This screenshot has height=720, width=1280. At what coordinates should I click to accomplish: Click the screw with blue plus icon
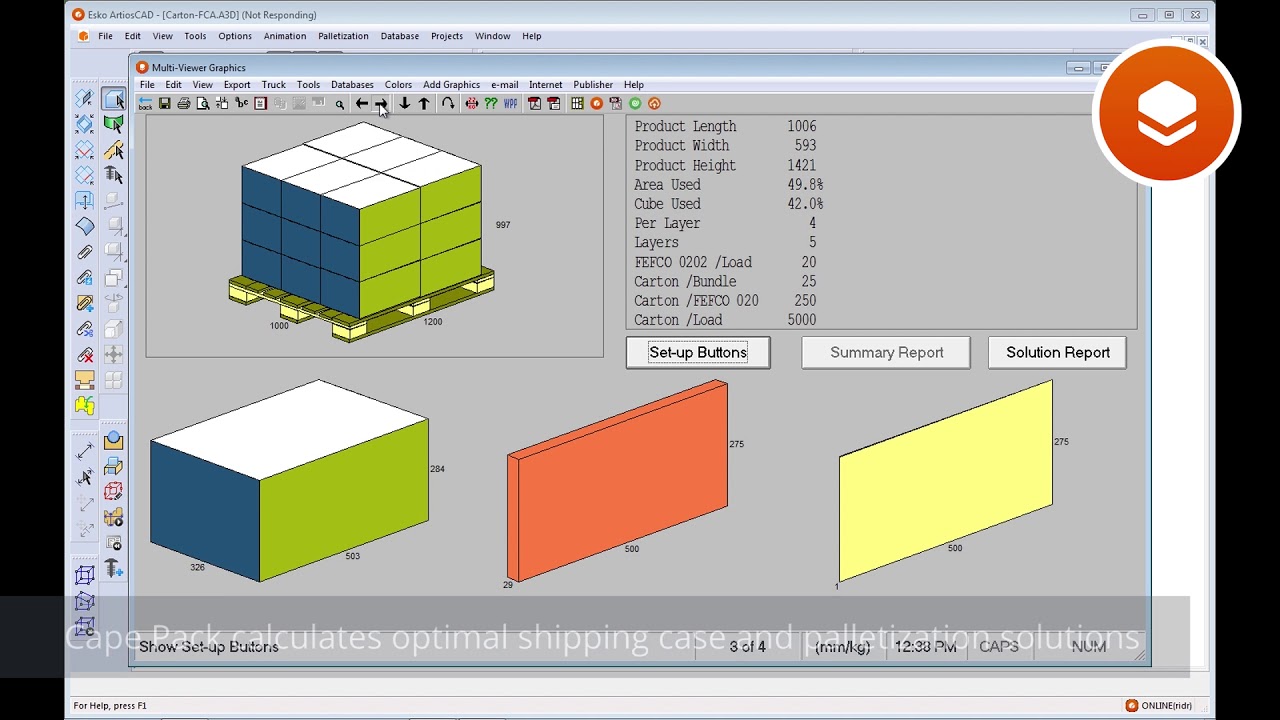[x=113, y=569]
